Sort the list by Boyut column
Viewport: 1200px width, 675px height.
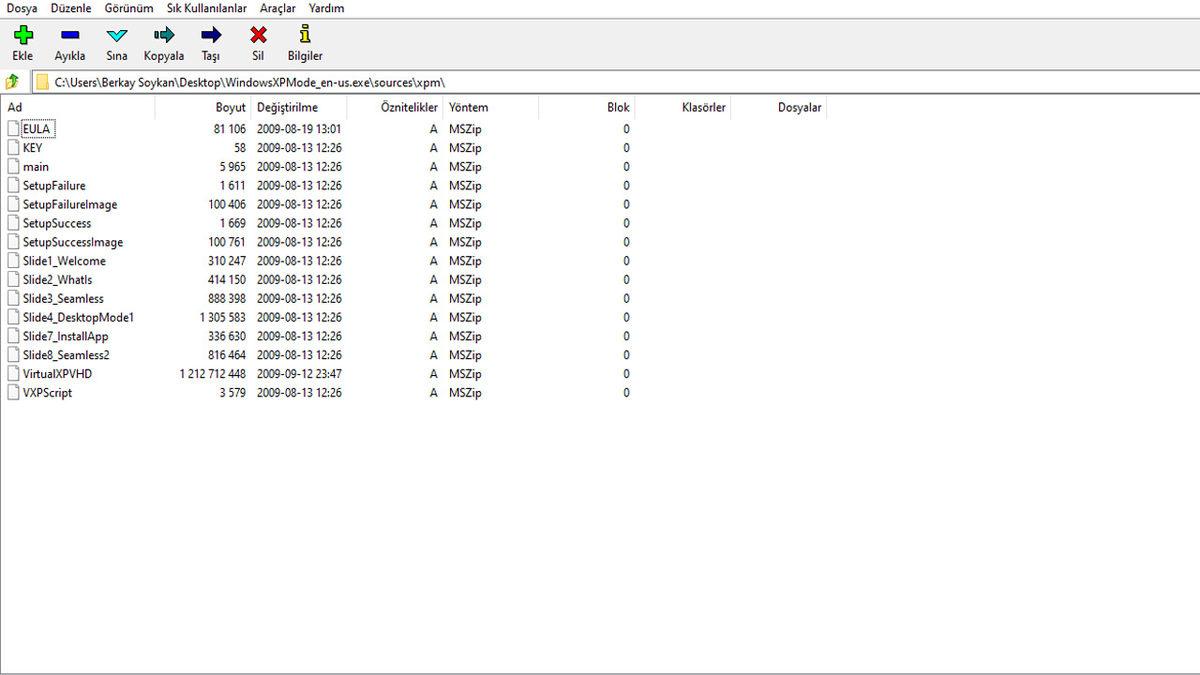point(230,107)
